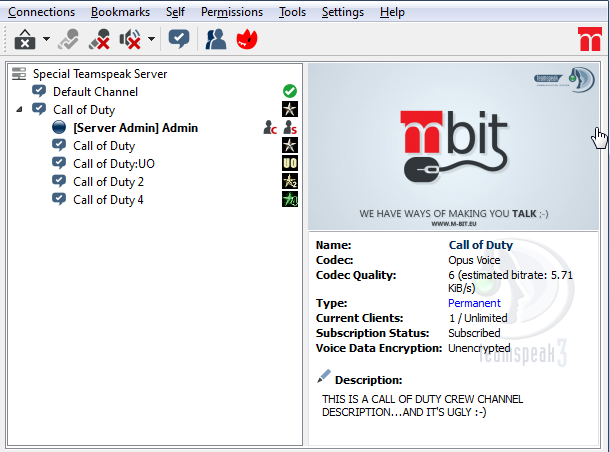Click the TeamSpeak logo in banner corner

coord(564,79)
